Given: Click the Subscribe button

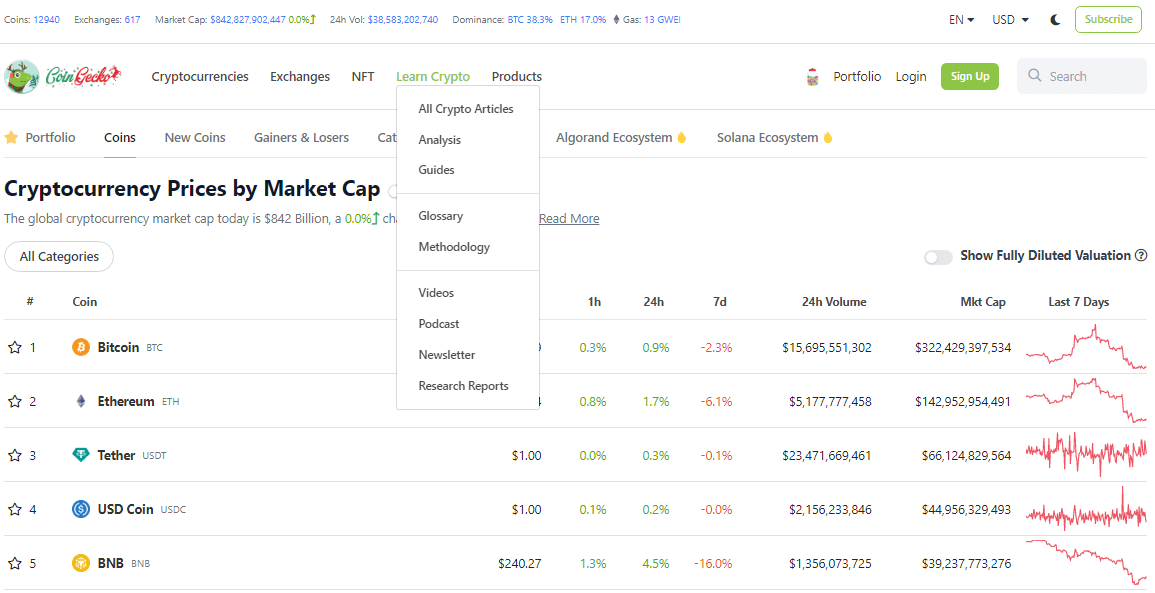Looking at the screenshot, I should pyautogui.click(x=1109, y=20).
